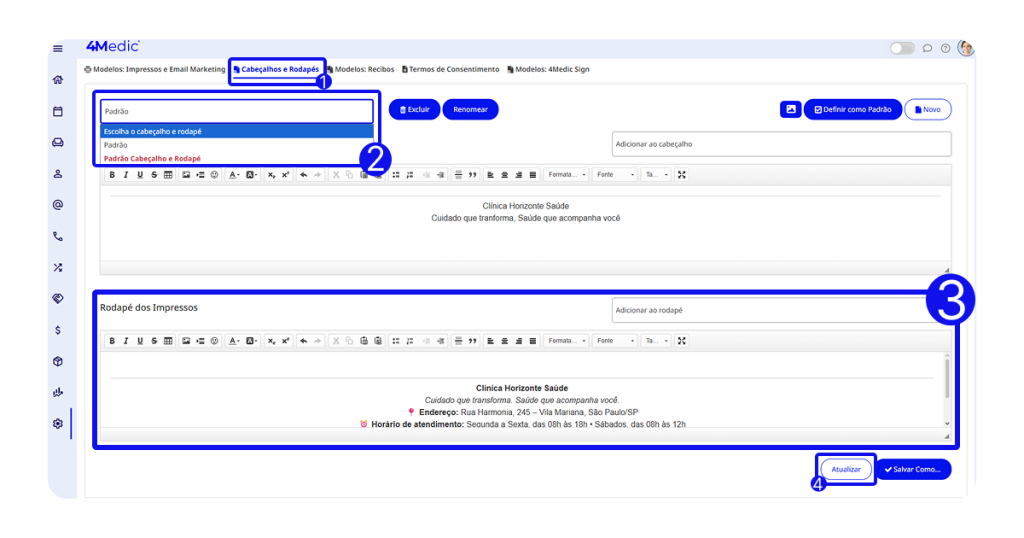Viewport: 1024px width, 538px height.
Task: Maximize the header editor with fullscreen icon
Action: [681, 174]
